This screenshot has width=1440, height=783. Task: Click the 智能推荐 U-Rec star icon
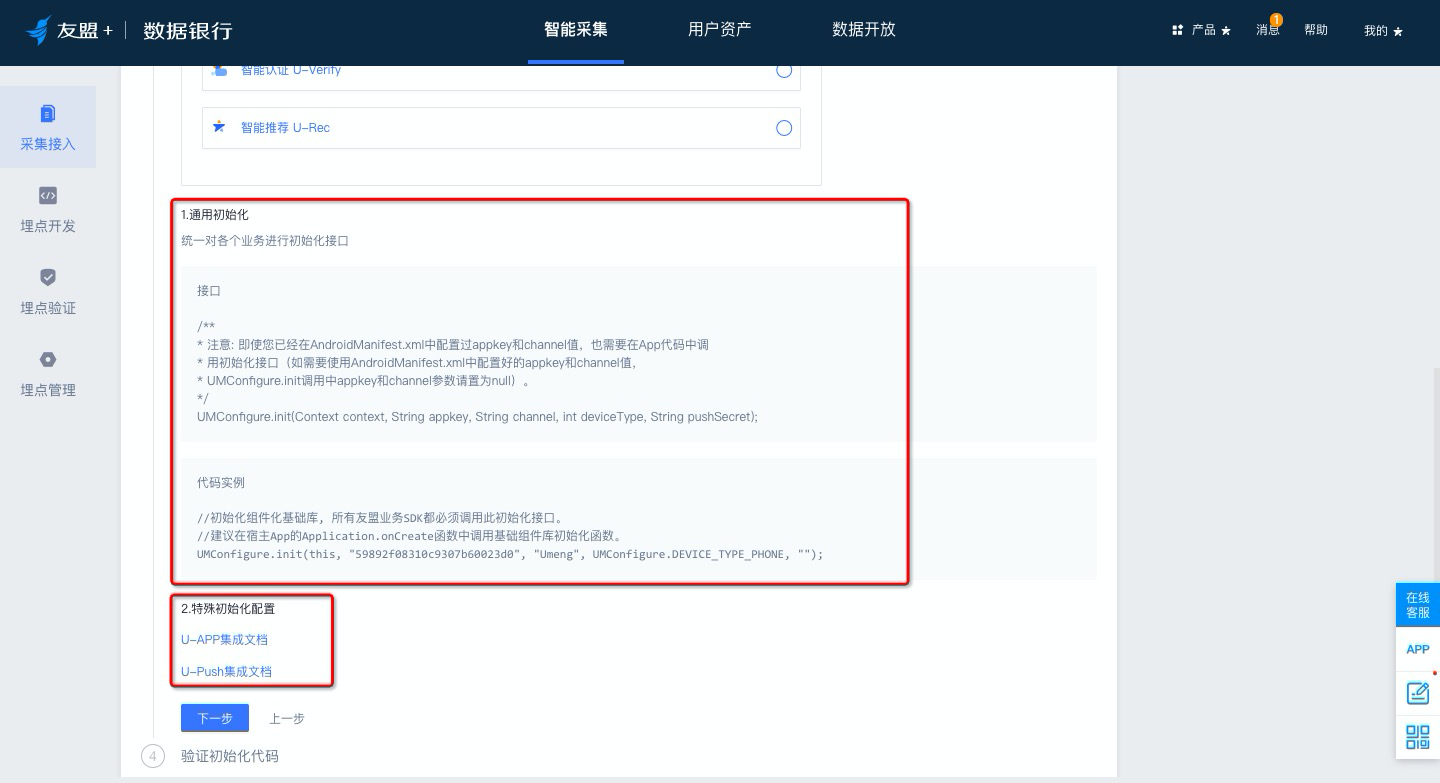(219, 127)
